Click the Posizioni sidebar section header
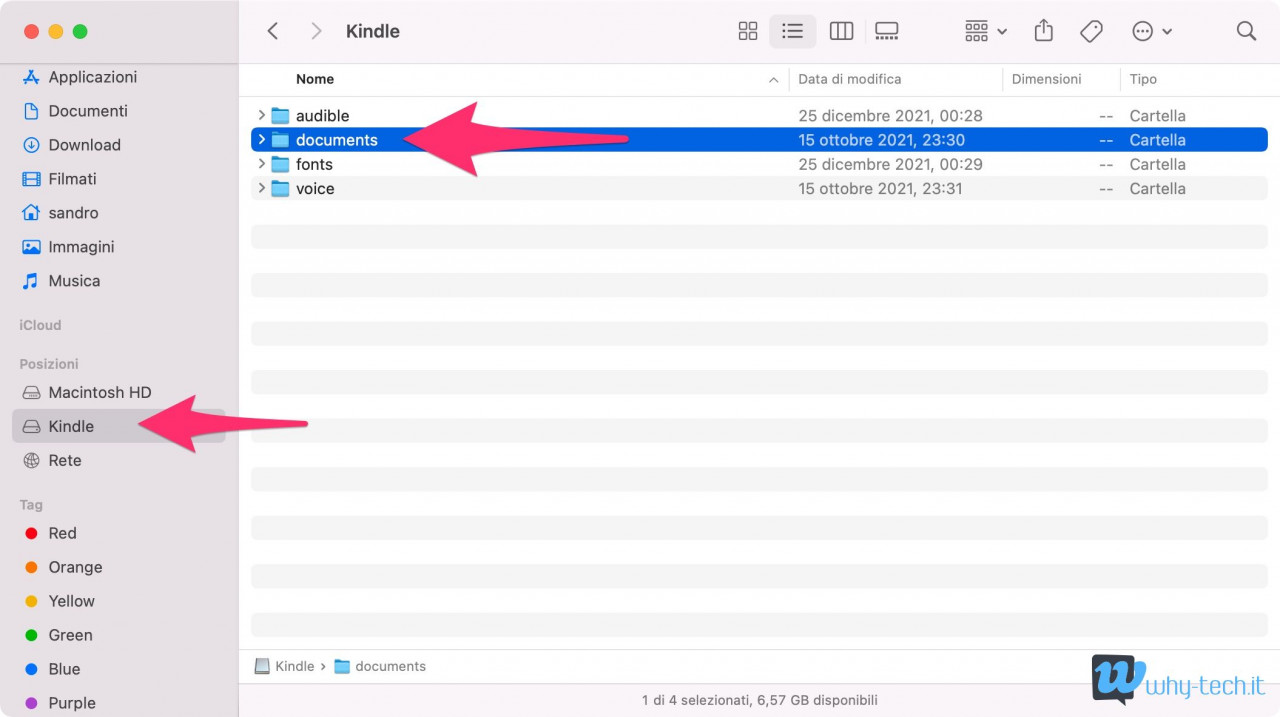 (x=49, y=364)
